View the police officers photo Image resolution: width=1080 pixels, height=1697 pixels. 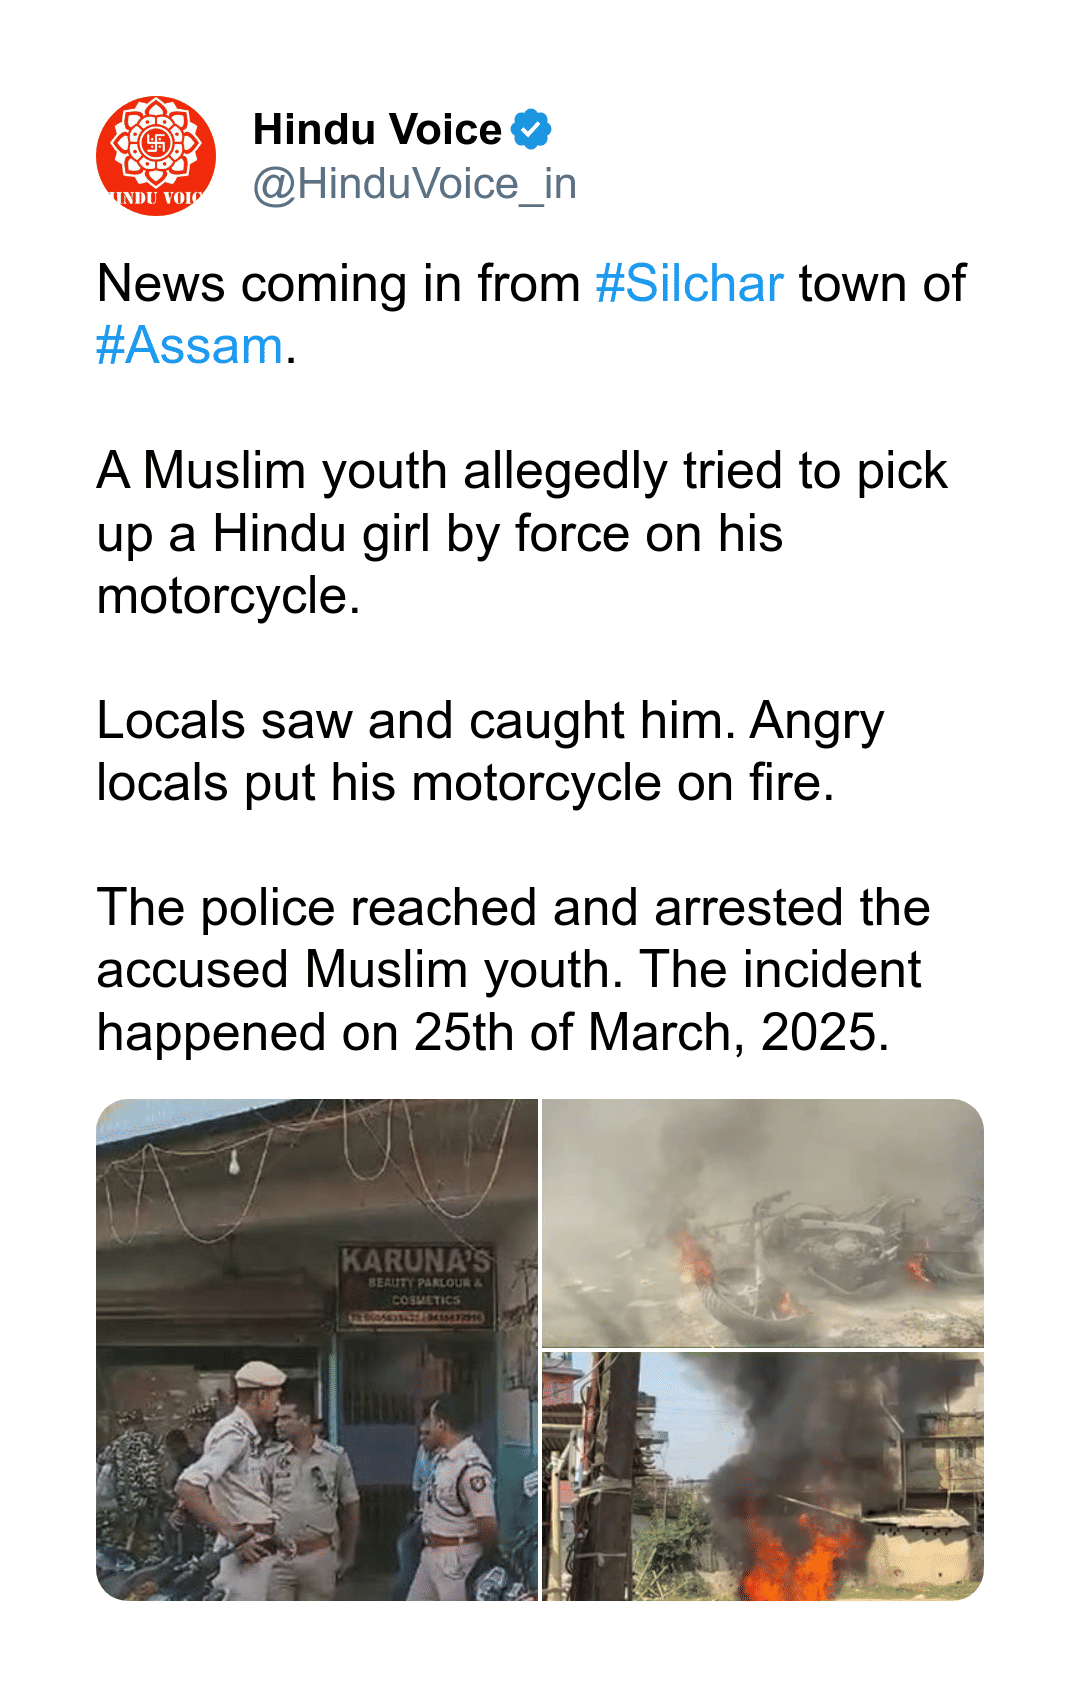point(317,1350)
